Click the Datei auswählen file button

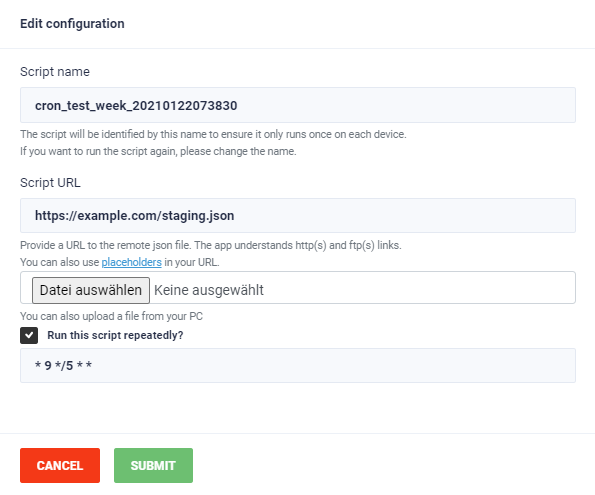click(91, 290)
